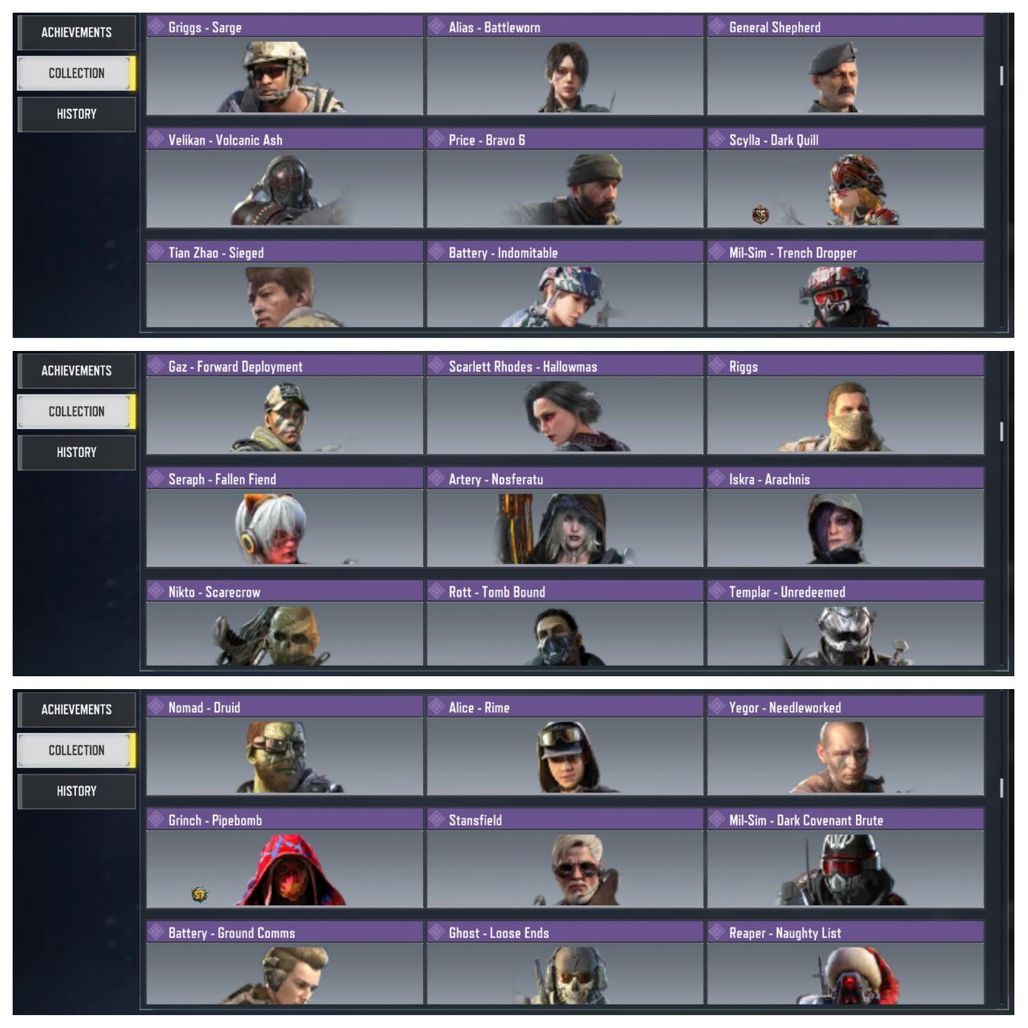Click the rarity diamond on Templar - Unredeemed
The image size is (1028, 1028).
pos(717,591)
